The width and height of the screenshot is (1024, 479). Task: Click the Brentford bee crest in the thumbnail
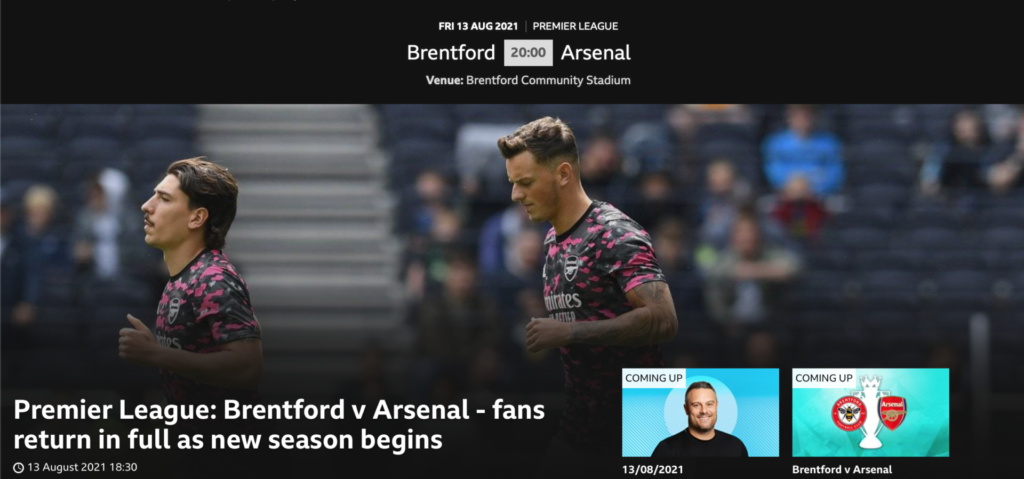[x=848, y=412]
